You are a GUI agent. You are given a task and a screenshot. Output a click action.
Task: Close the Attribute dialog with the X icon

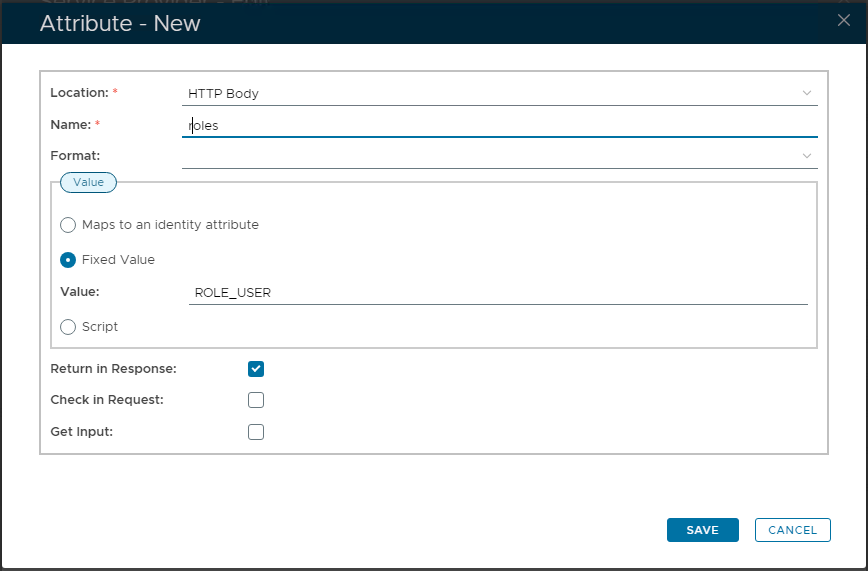click(844, 21)
